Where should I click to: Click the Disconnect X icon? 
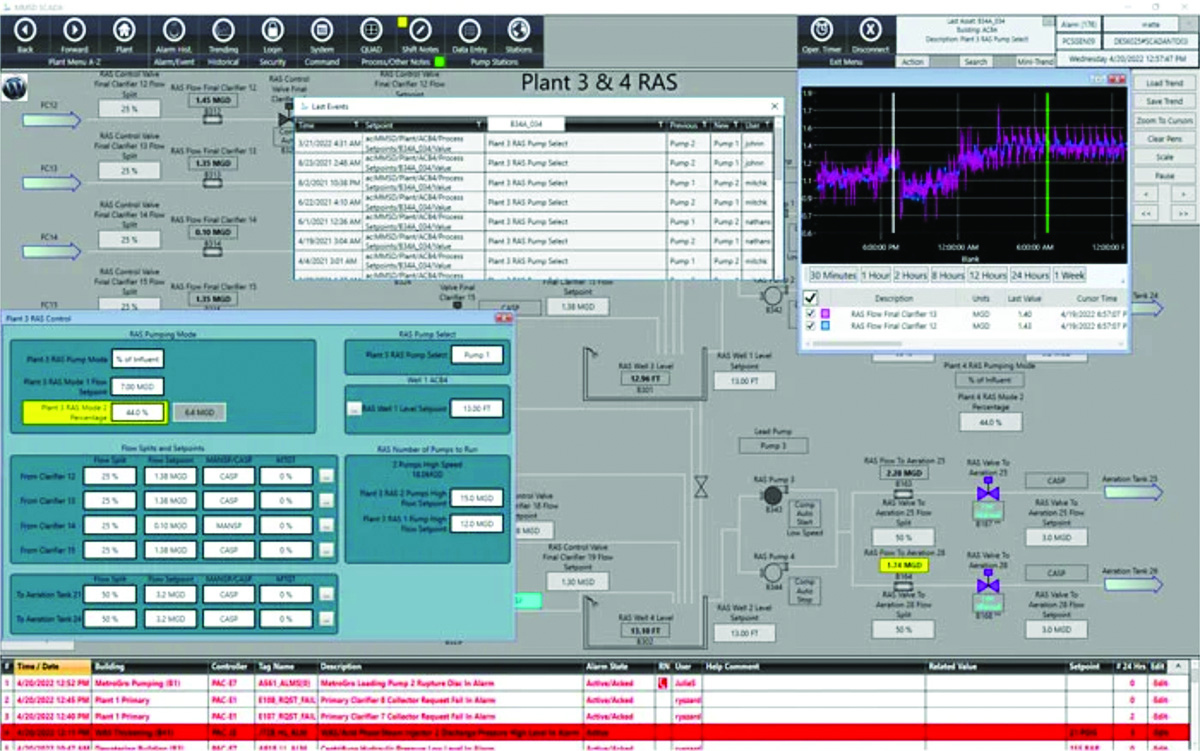(x=871, y=30)
